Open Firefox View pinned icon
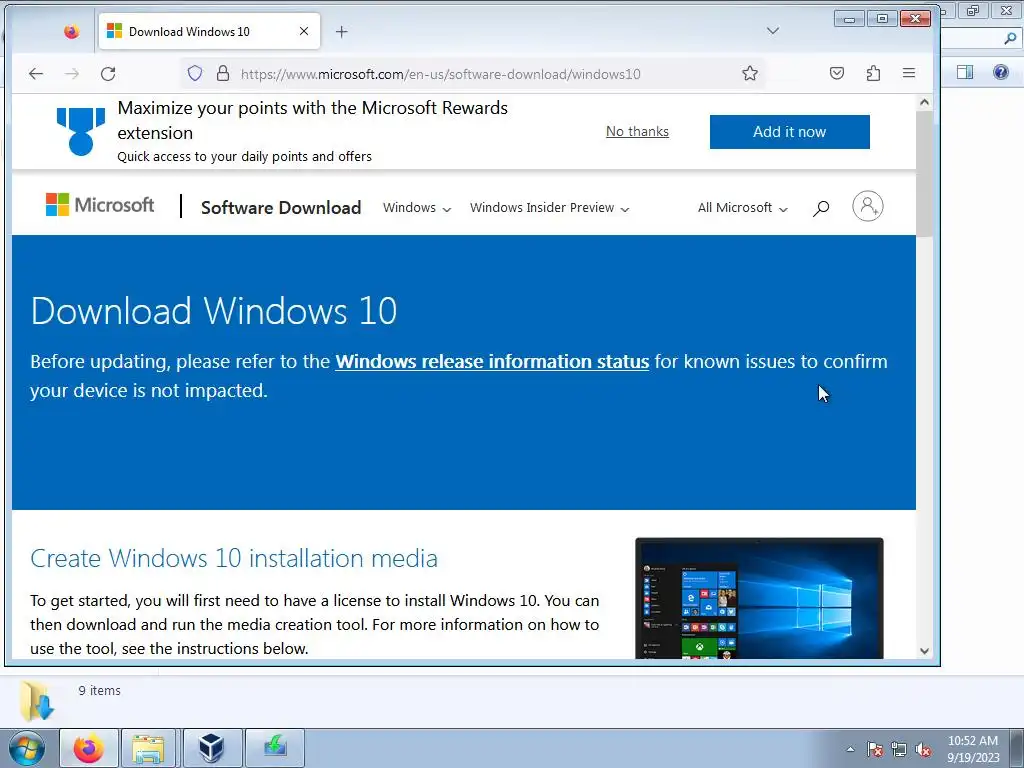 point(71,31)
